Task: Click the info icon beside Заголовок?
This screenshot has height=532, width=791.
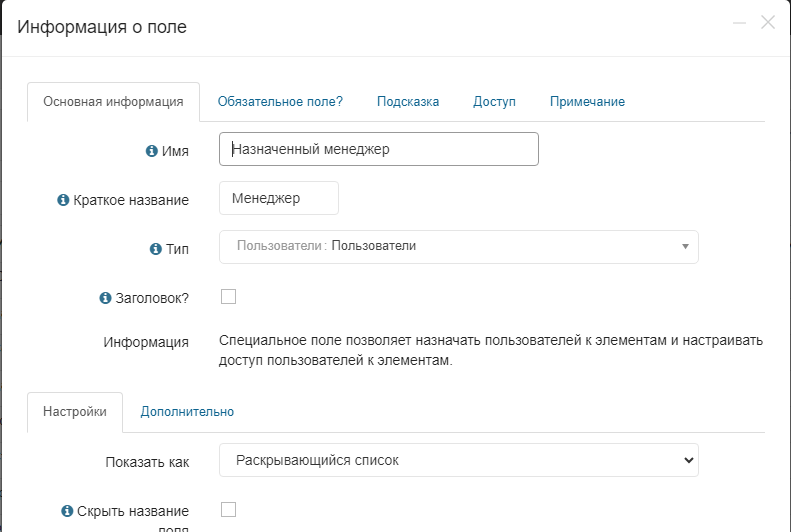Action: pos(105,298)
